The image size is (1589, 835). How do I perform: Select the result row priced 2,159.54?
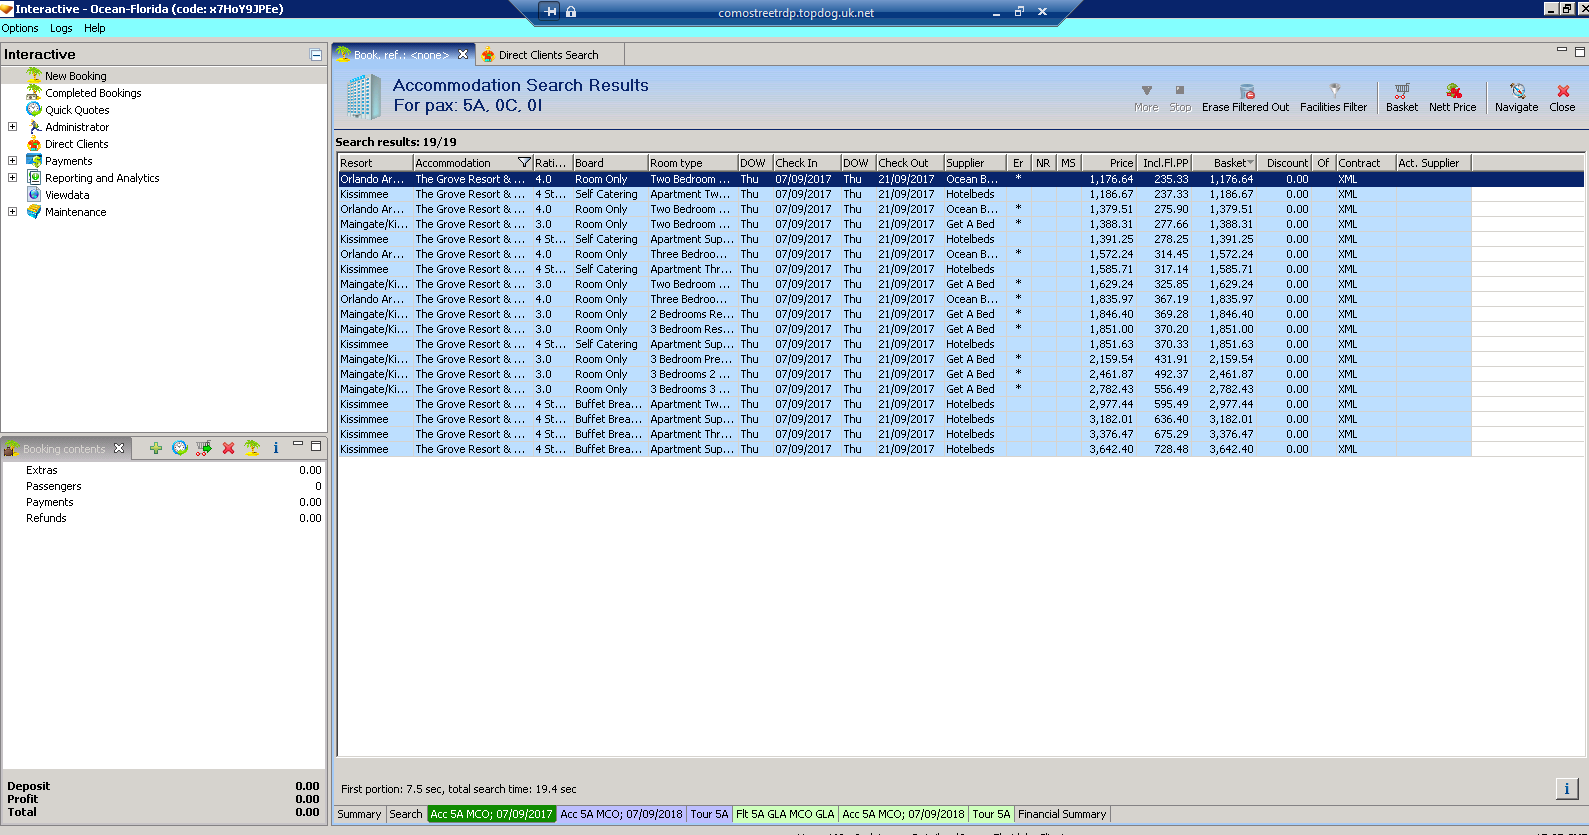[x=905, y=359]
